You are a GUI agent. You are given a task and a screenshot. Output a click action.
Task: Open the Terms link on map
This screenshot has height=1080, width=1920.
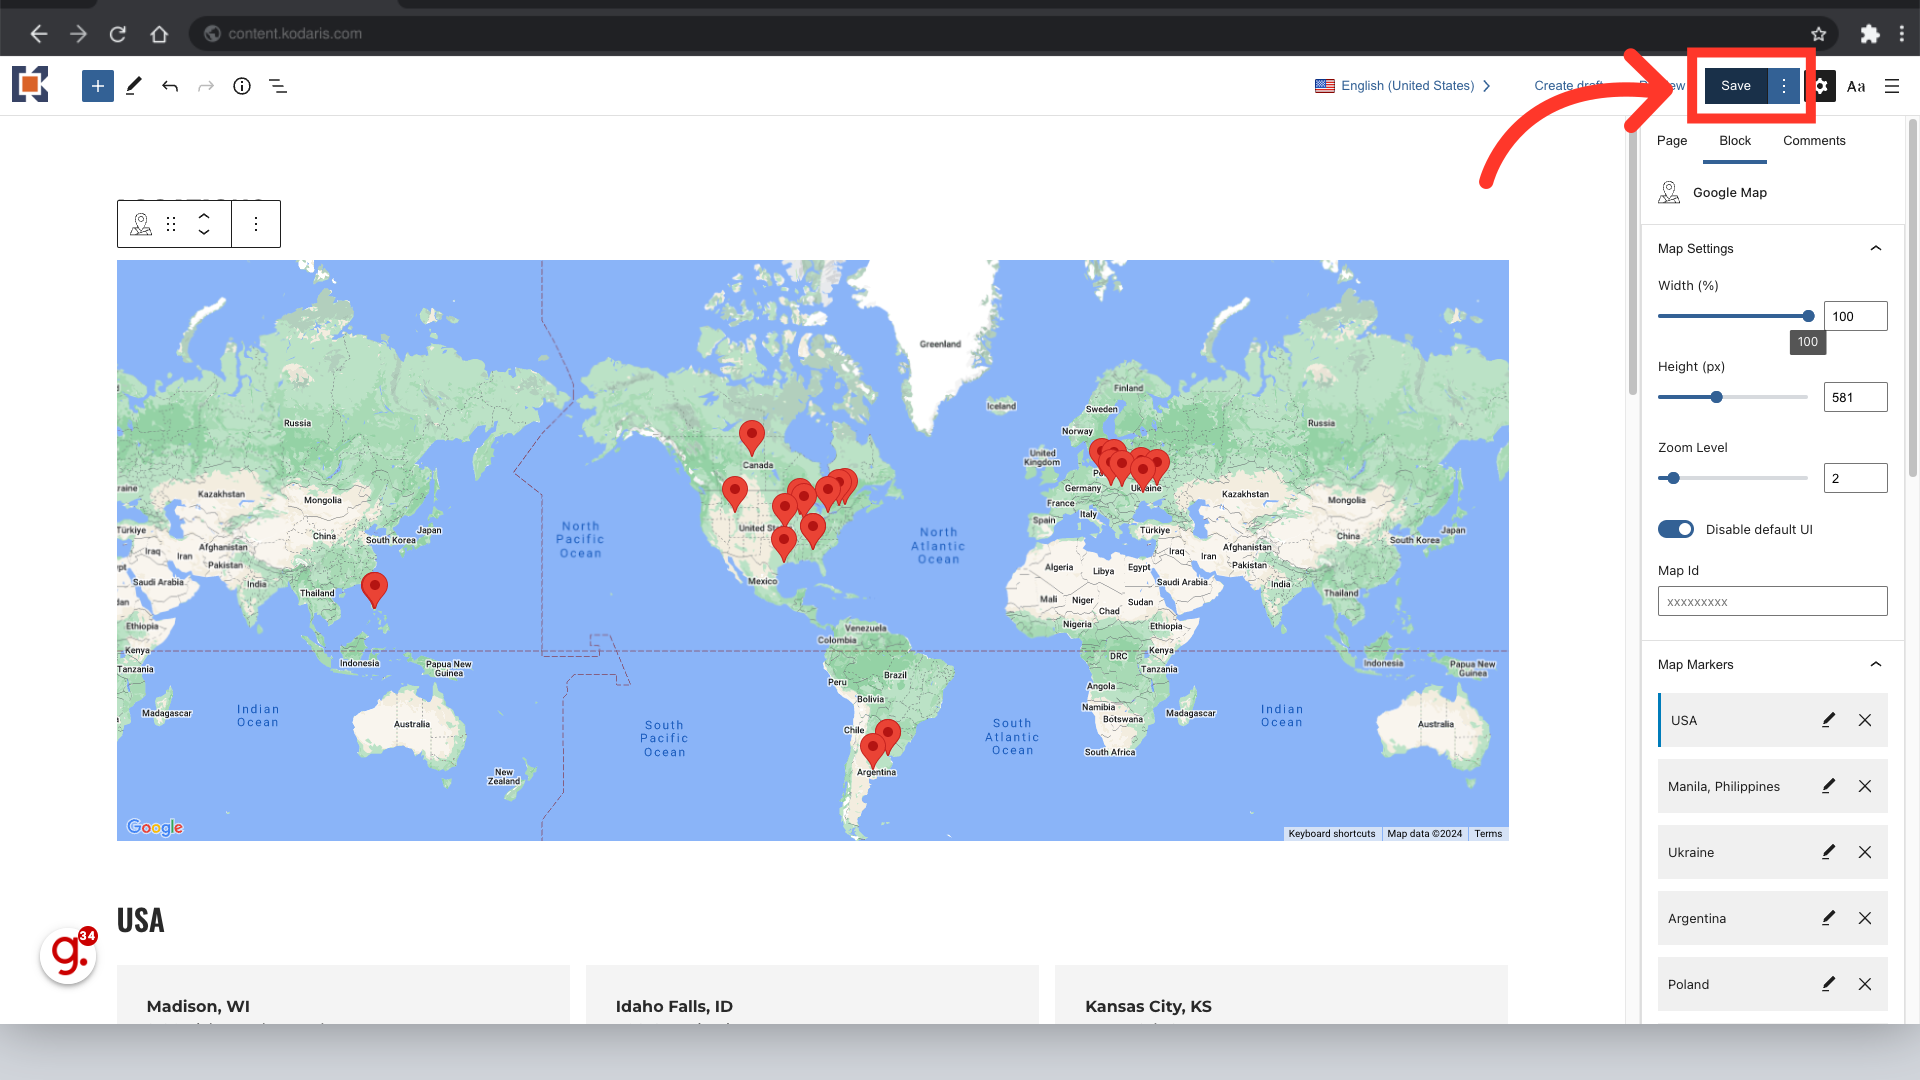[1488, 834]
